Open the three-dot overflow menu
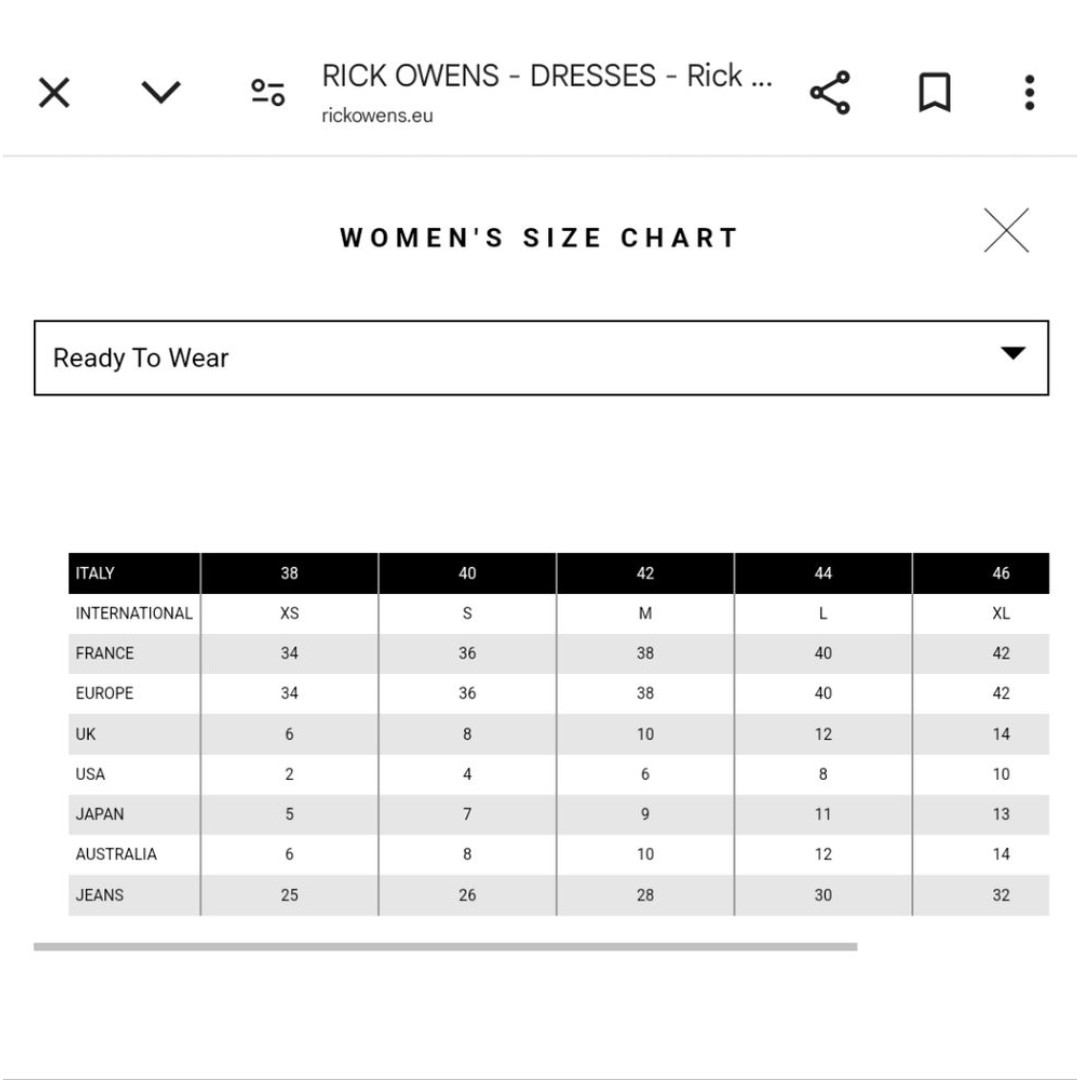Screen dimensions: 1080x1080 pyautogui.click(x=1029, y=92)
